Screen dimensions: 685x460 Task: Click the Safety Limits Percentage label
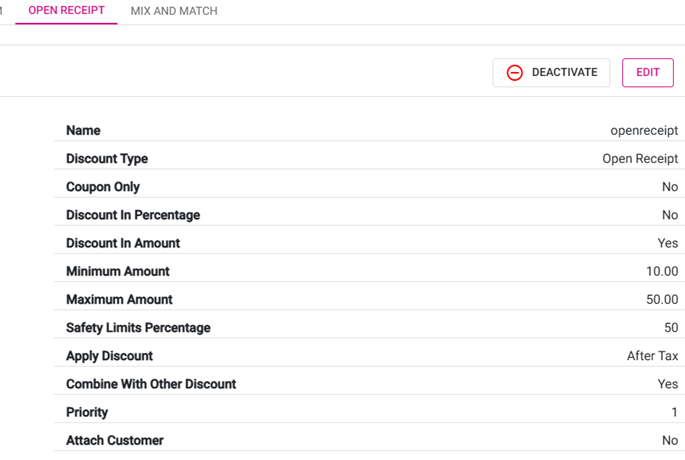pyautogui.click(x=138, y=328)
